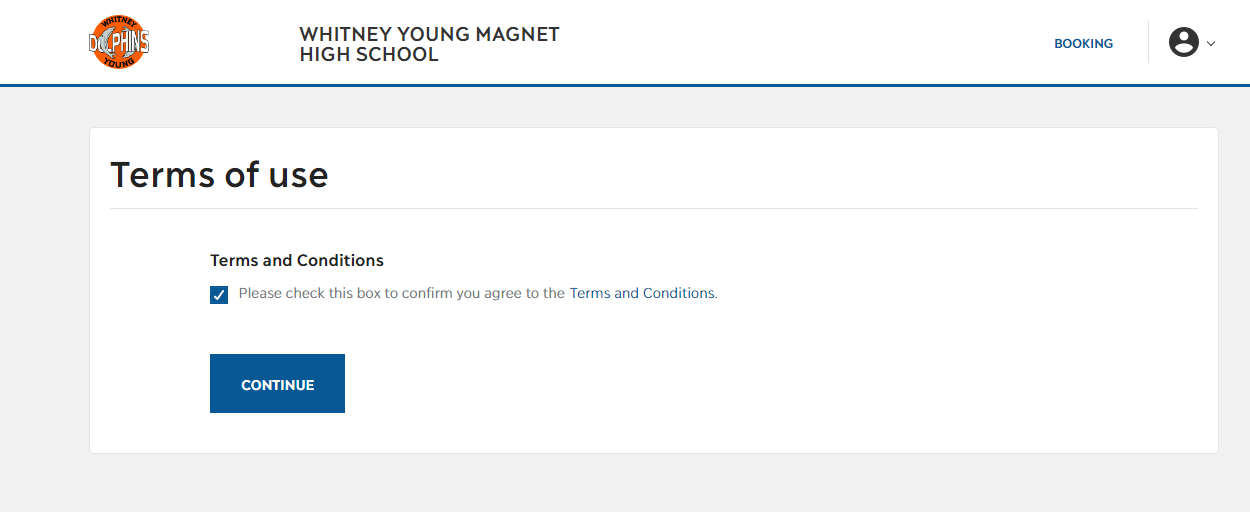This screenshot has width=1250, height=512.
Task: Expand the chevron next to account avatar
Action: coord(1211,43)
